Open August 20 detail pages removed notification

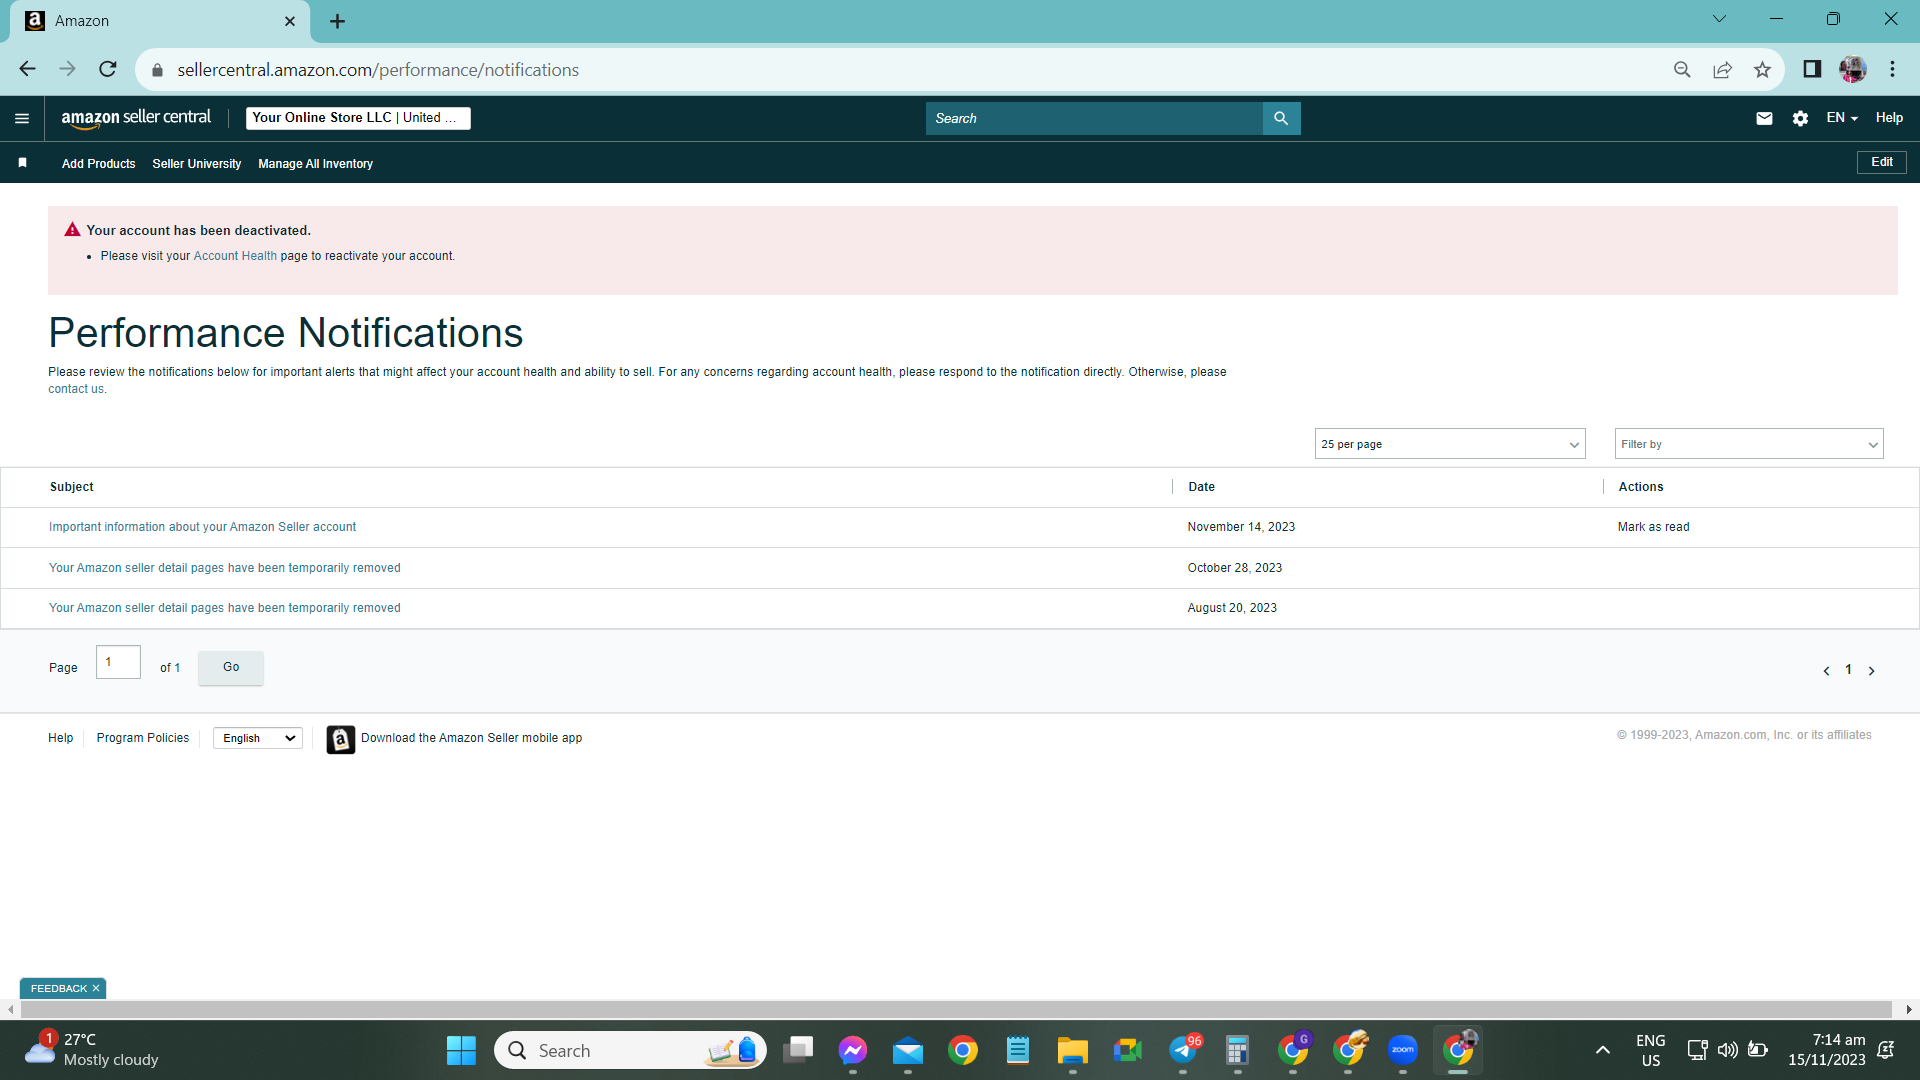(224, 608)
